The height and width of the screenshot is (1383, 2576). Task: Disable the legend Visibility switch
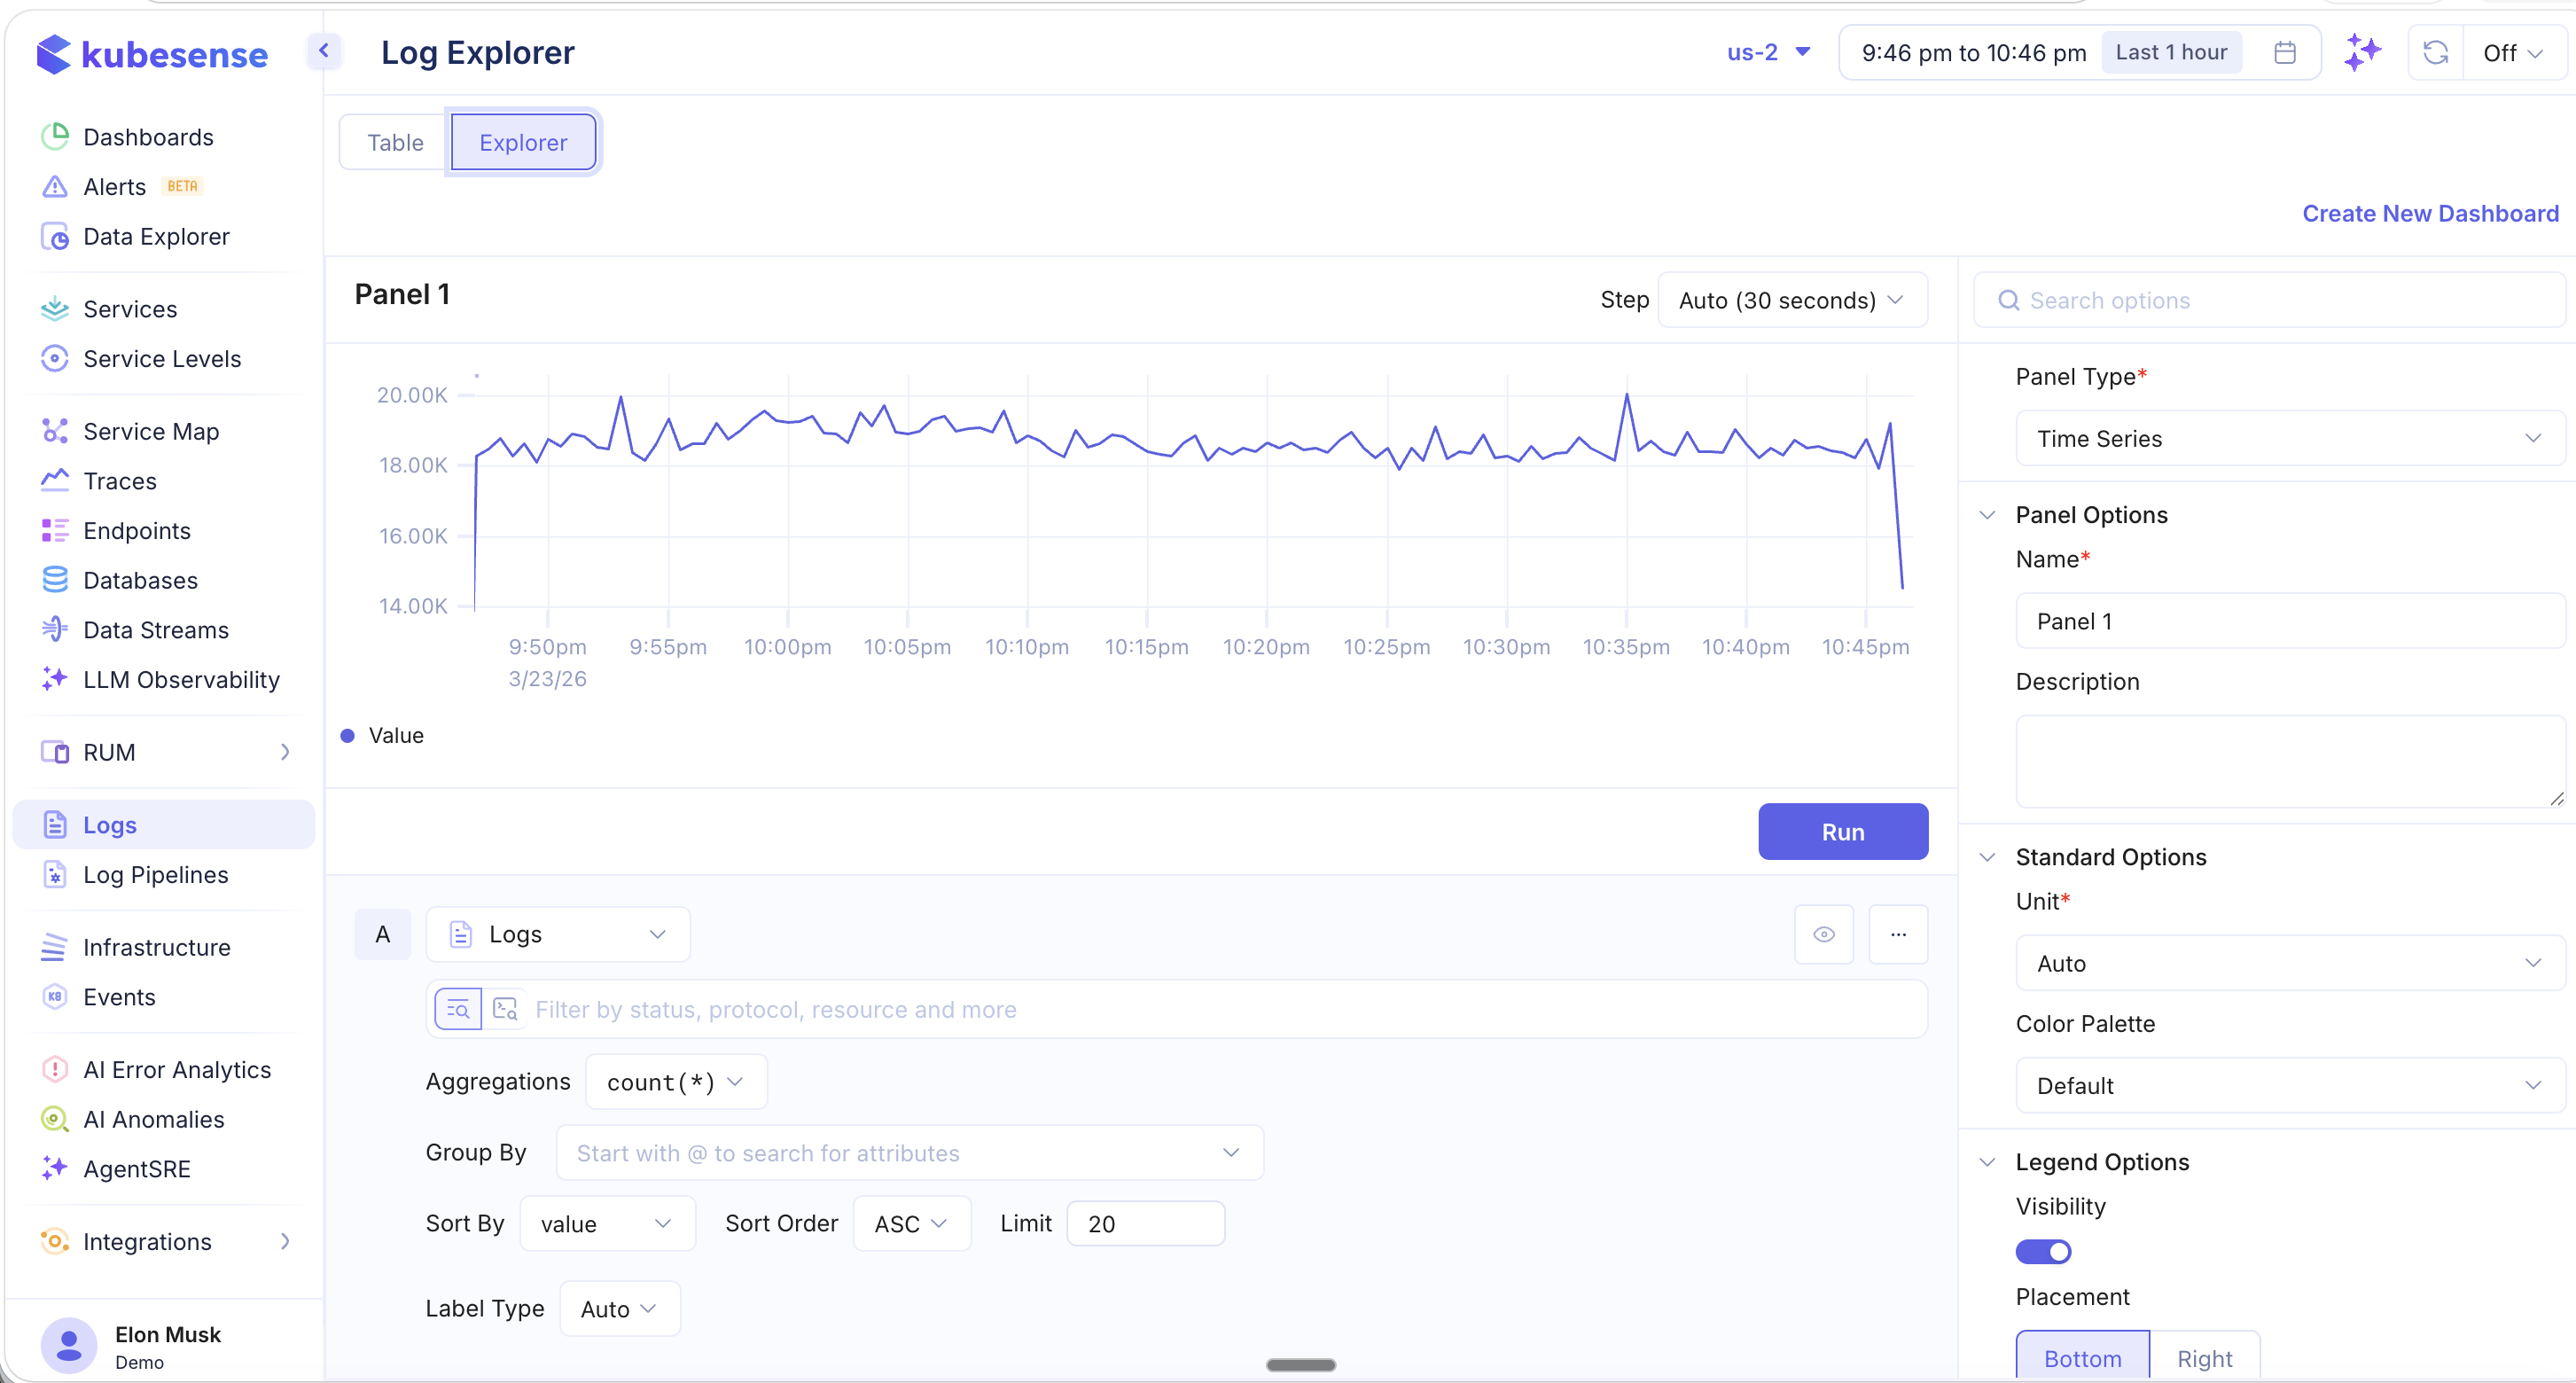(2043, 1251)
